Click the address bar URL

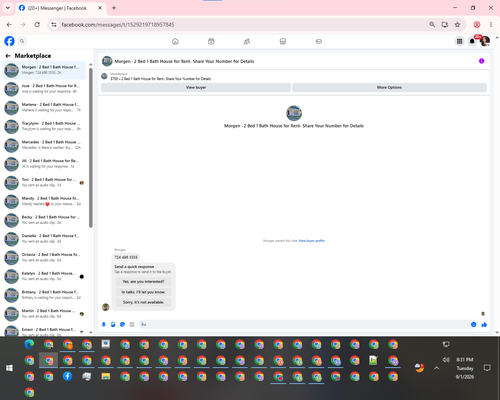click(118, 25)
